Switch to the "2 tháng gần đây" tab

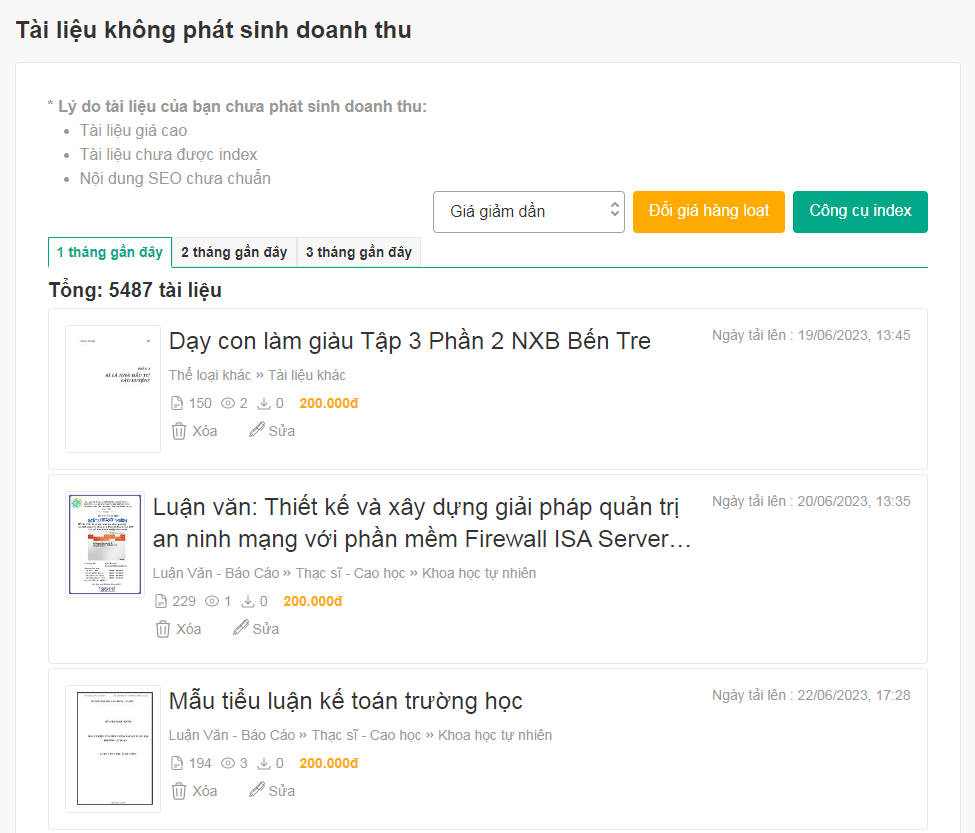[234, 252]
